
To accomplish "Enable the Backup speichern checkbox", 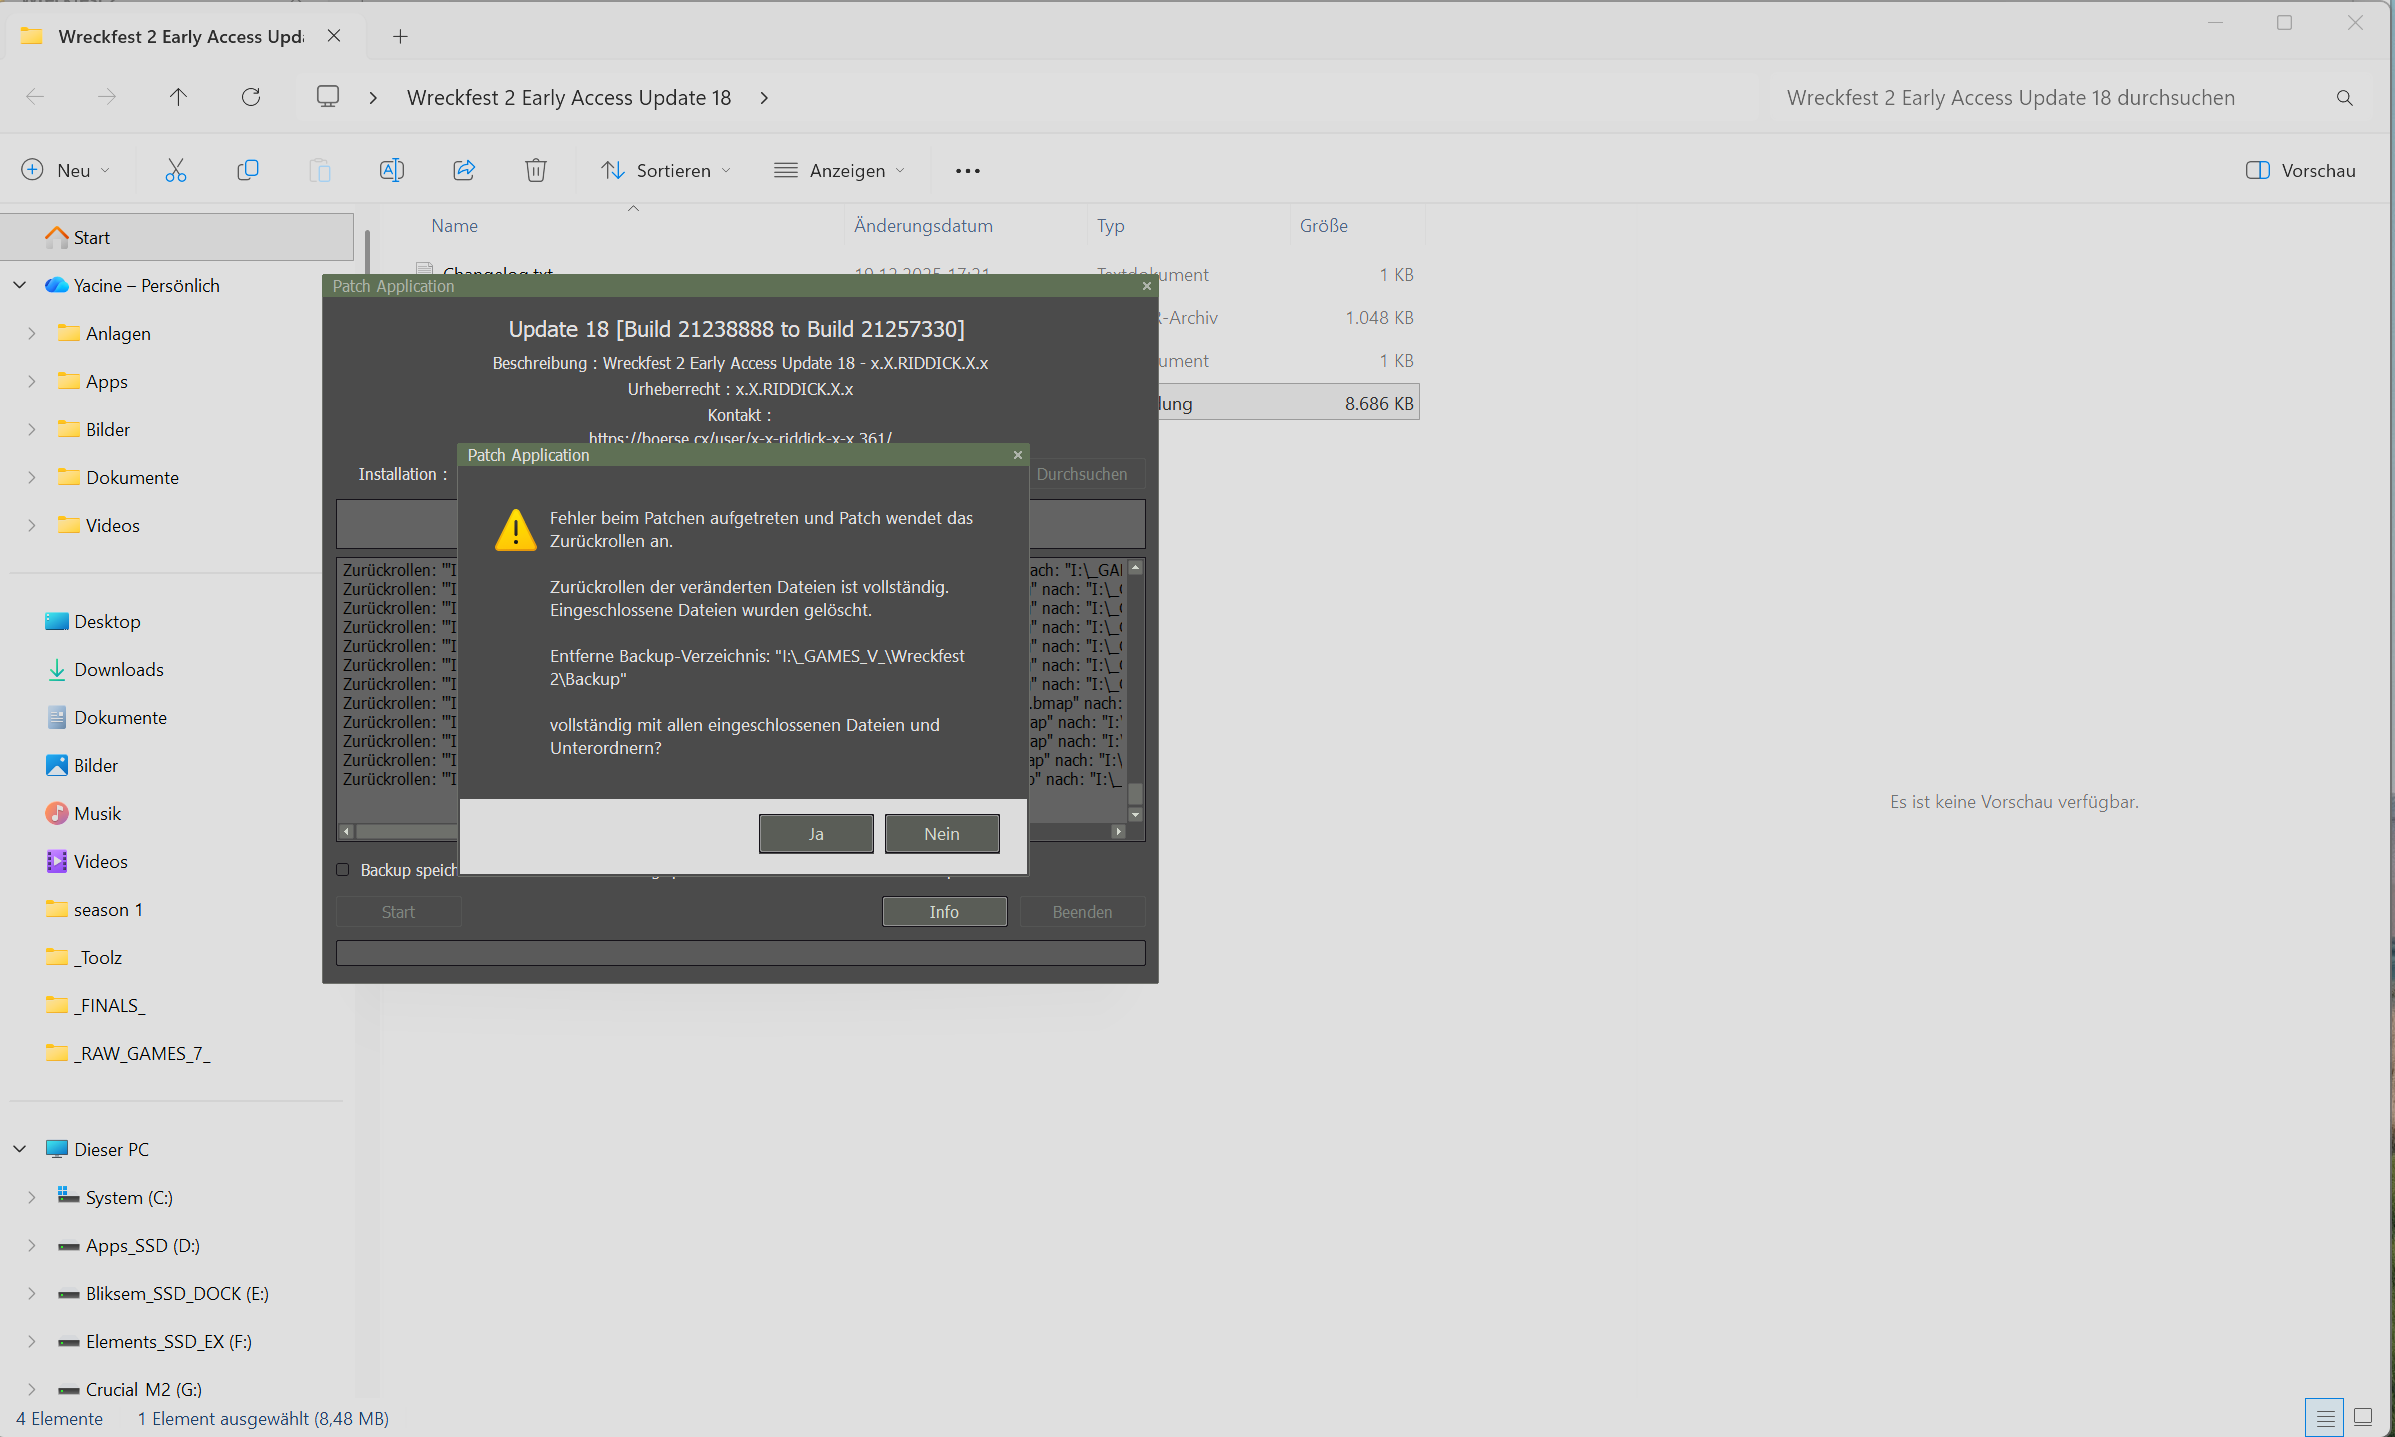I will click(343, 869).
